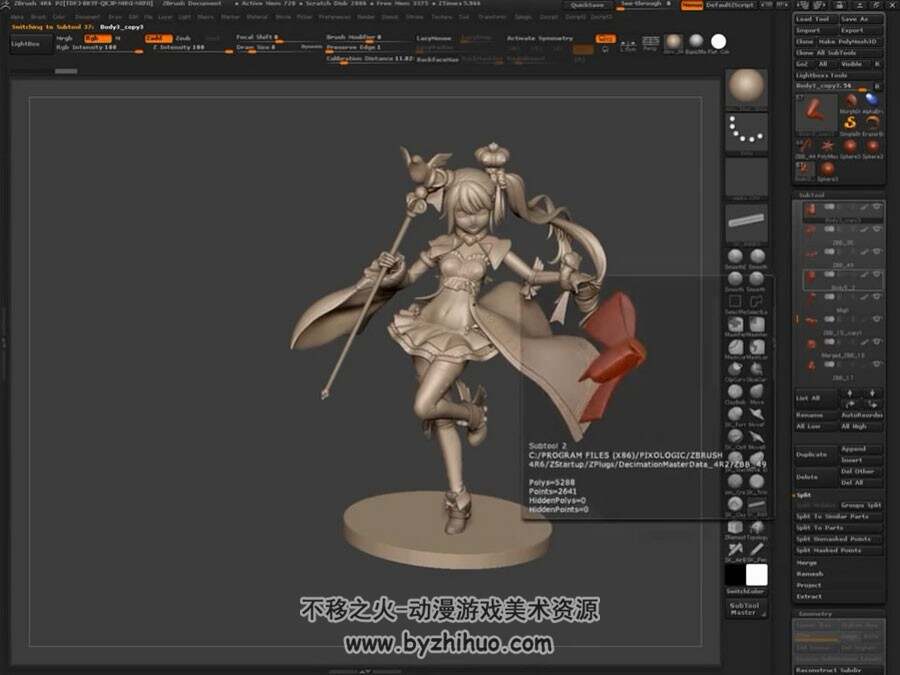
Task: Select the ClipCurve brush icon
Action: coord(735,369)
